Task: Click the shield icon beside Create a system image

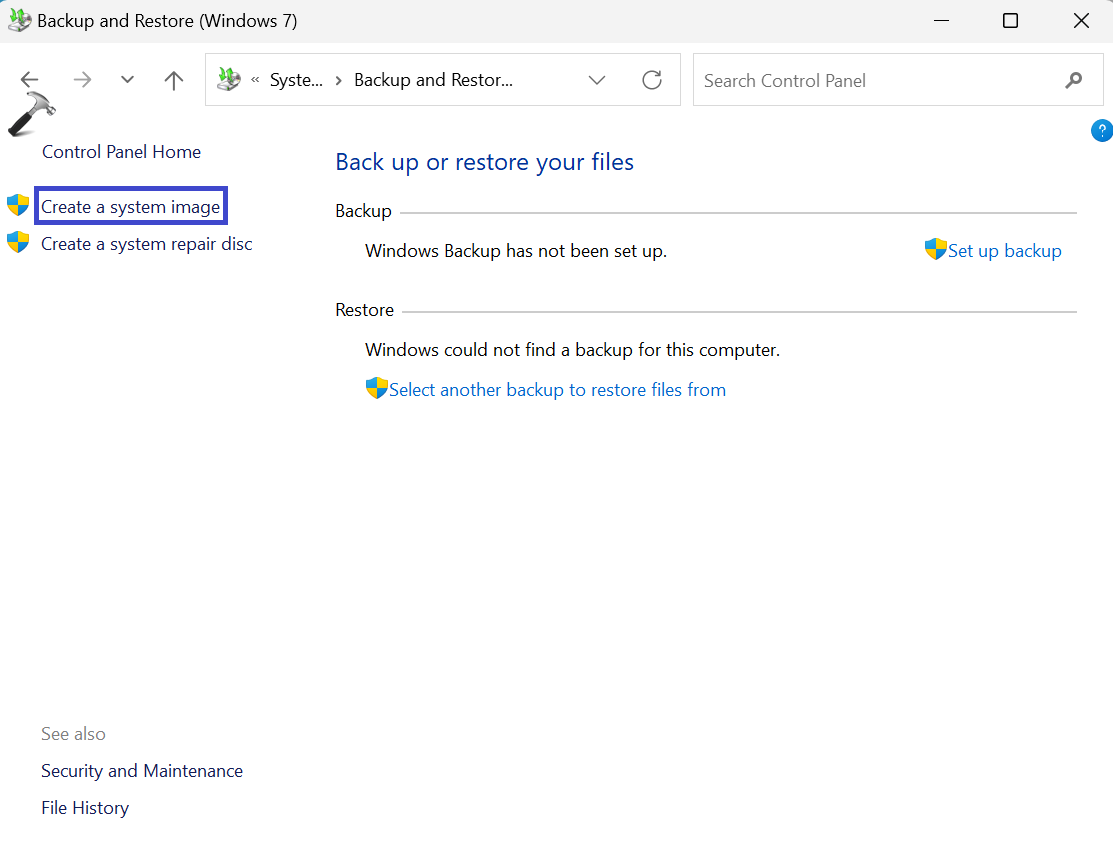Action: point(18,205)
